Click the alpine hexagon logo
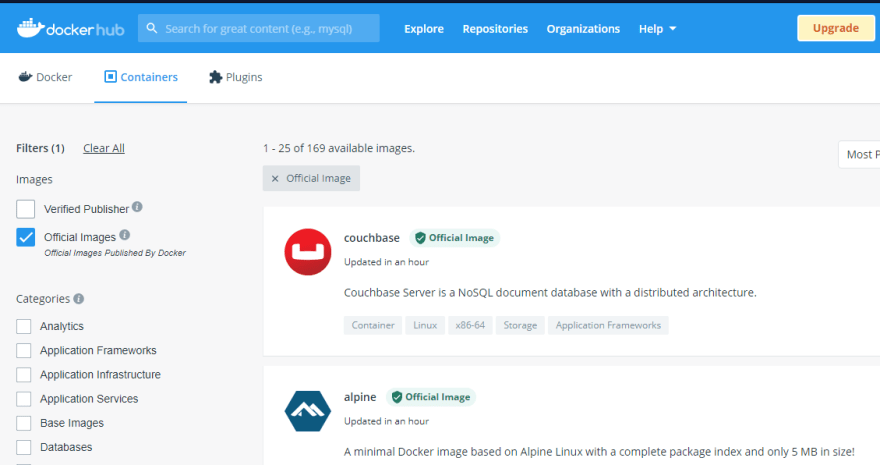Image resolution: width=880 pixels, height=465 pixels. click(308, 411)
